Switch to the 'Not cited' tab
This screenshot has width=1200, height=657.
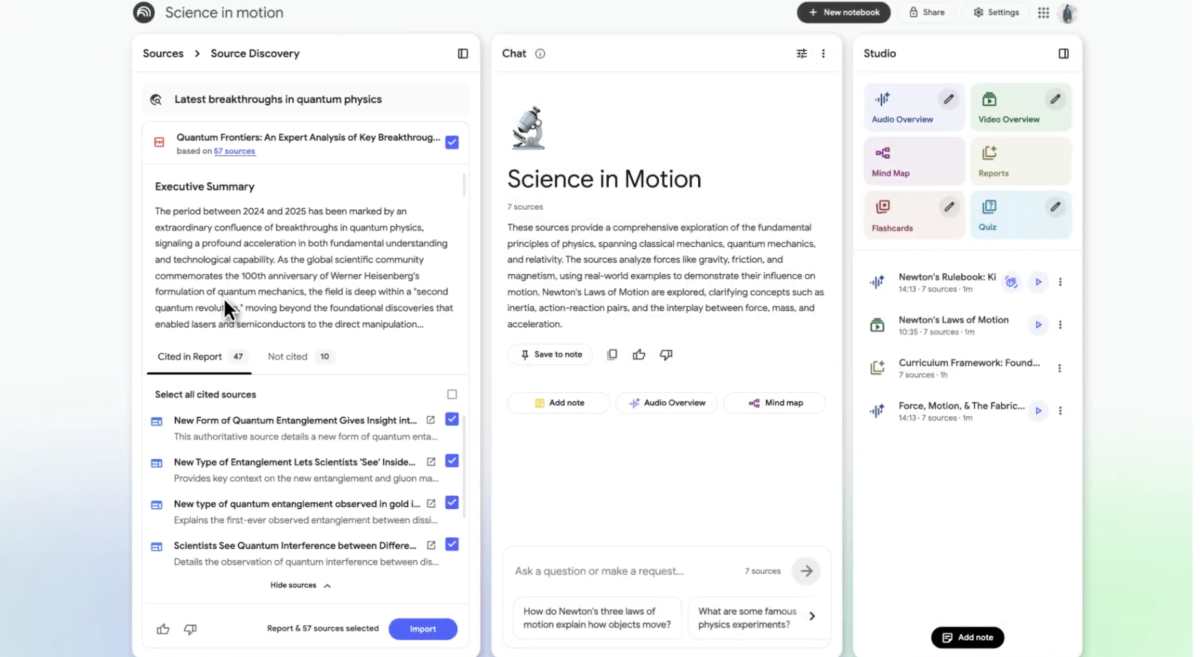[287, 356]
